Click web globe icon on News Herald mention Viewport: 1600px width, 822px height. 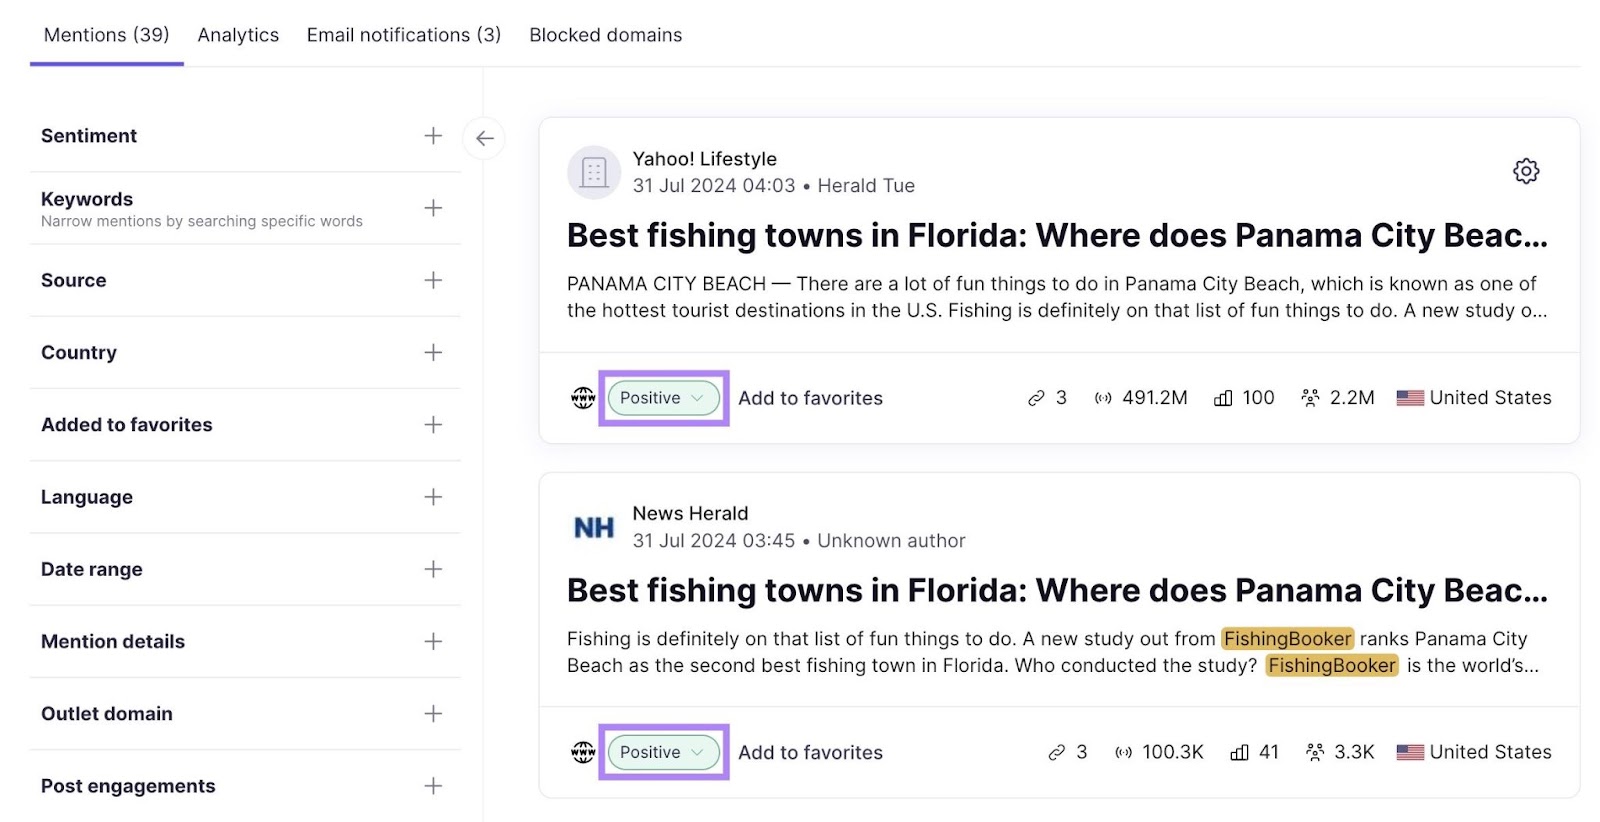[582, 752]
